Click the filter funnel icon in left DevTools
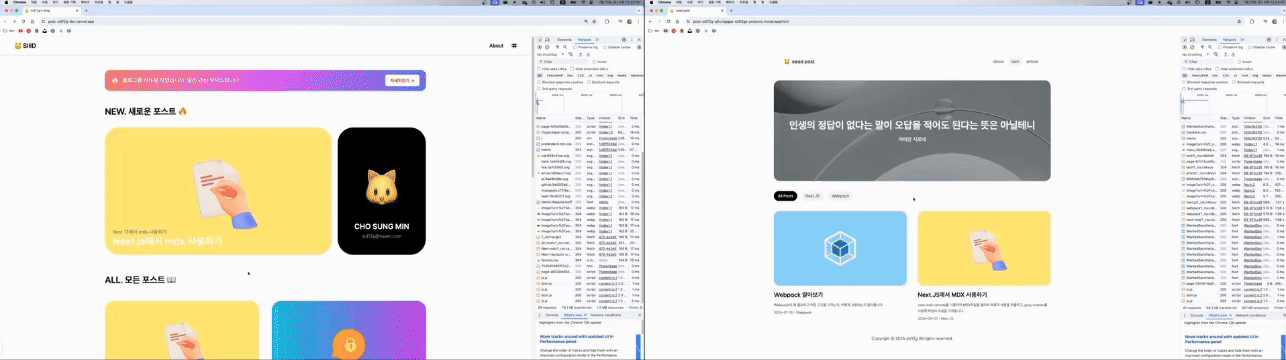 (557, 47)
